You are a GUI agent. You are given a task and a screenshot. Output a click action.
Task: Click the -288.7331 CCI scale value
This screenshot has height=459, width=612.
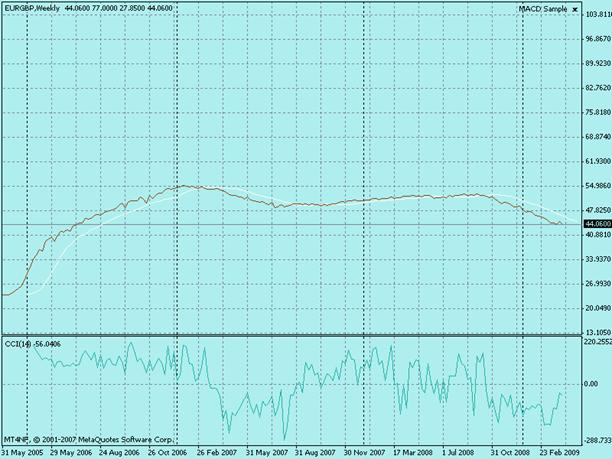tap(597, 439)
